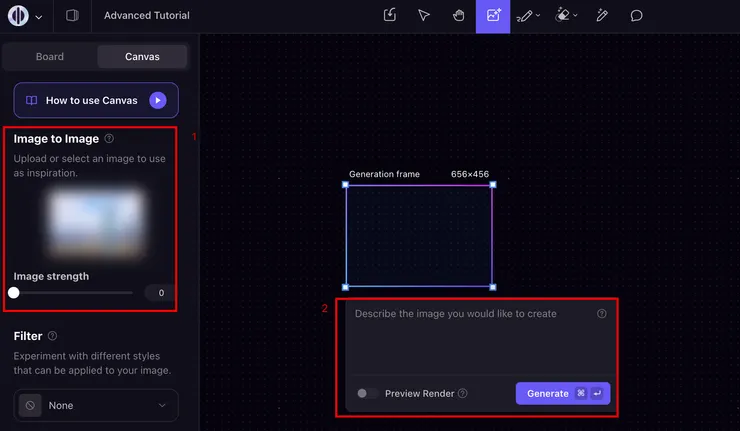Click the import file icon in toolbar
This screenshot has height=431, width=740.
[390, 16]
